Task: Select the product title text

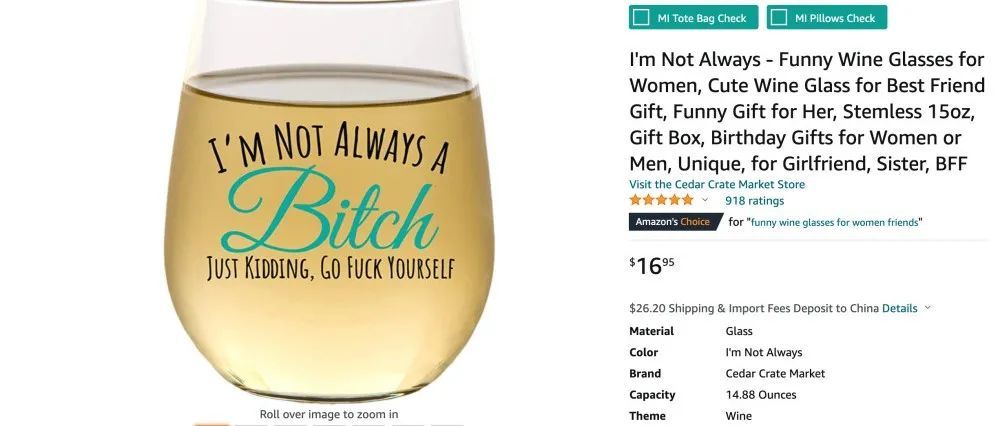Action: [x=807, y=112]
